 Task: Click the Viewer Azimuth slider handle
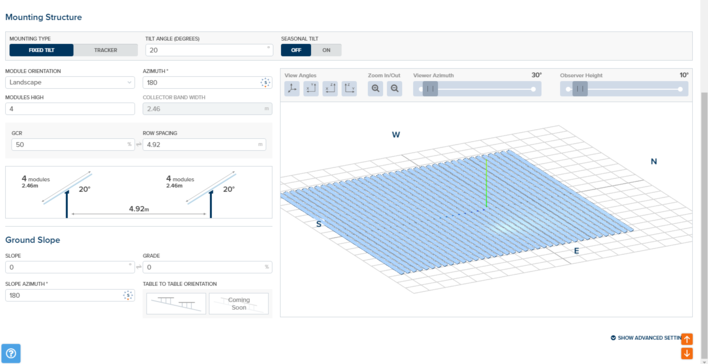point(430,89)
